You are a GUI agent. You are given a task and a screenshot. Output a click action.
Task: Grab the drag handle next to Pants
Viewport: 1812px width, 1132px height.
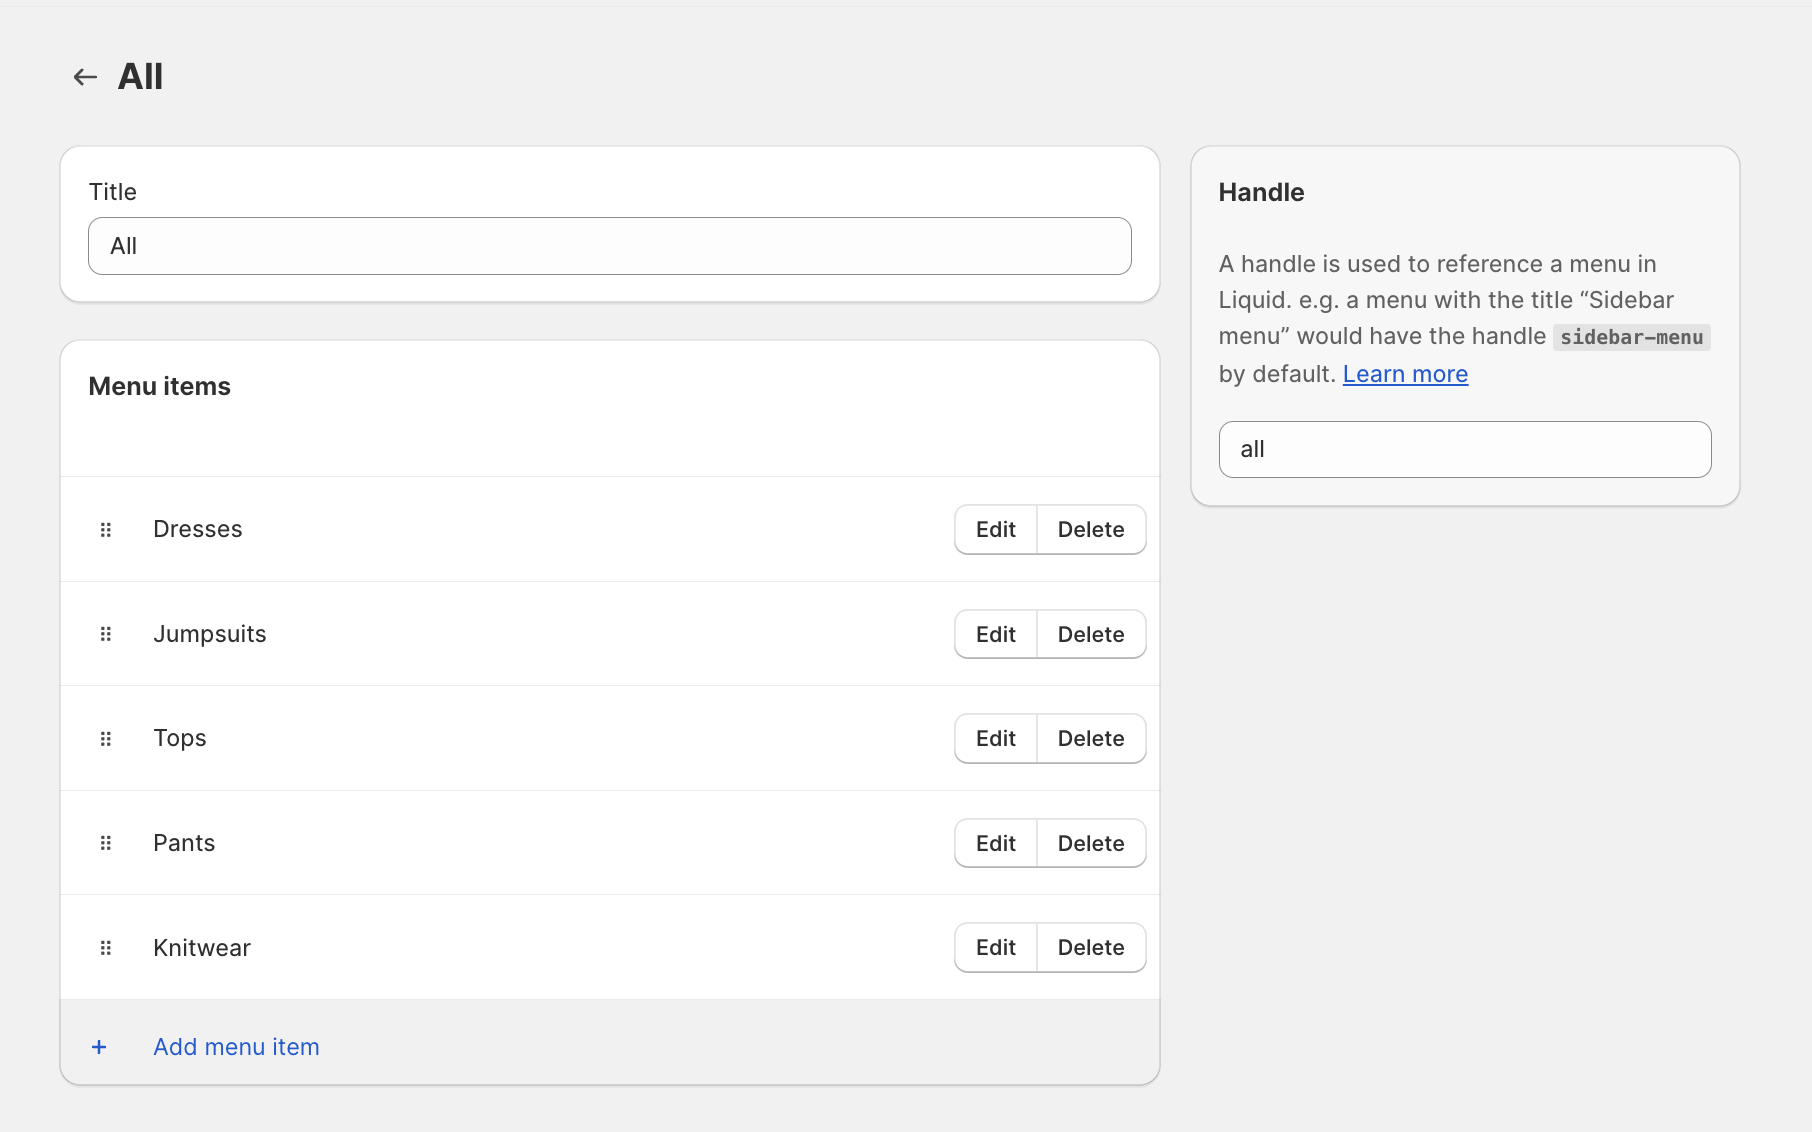pos(105,842)
